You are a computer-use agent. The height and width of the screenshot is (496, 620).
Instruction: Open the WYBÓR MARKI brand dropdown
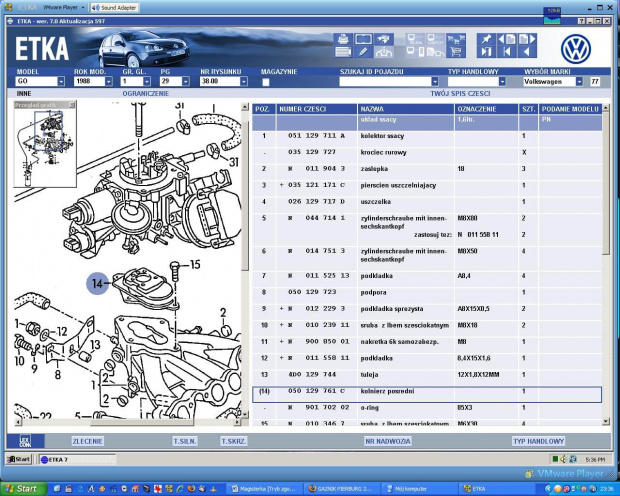(x=579, y=81)
